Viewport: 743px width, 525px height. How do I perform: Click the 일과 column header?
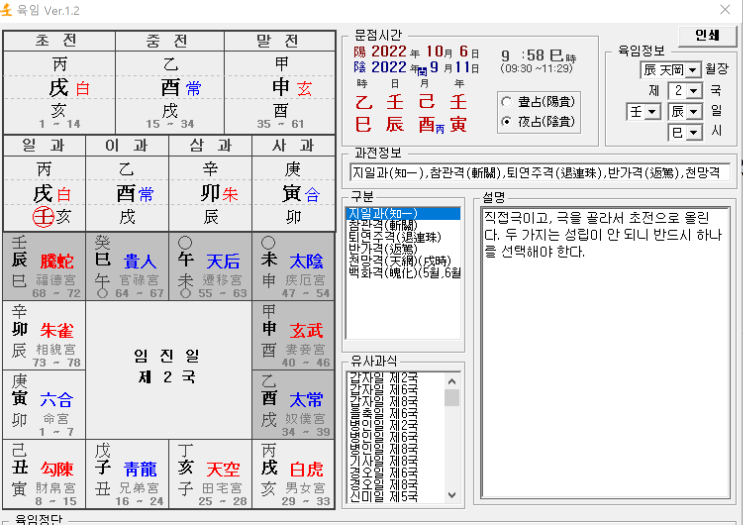44,145
